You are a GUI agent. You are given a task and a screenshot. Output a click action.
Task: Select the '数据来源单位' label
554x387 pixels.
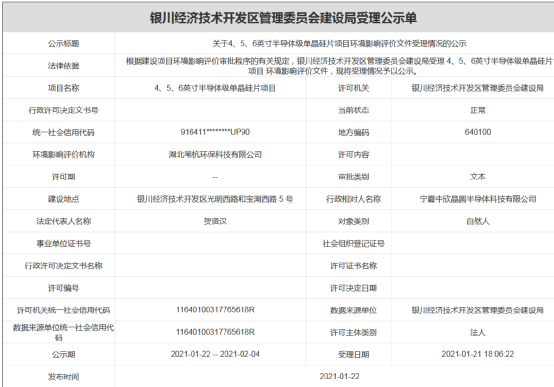(354, 310)
